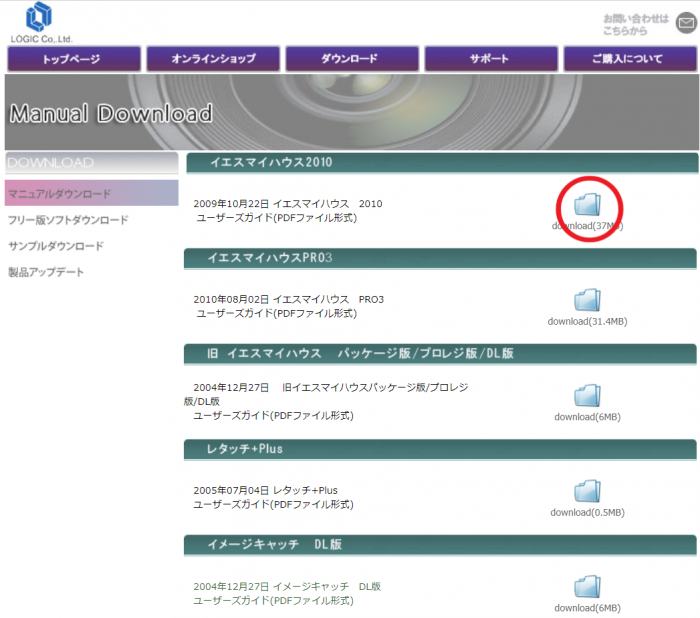Click download(6MB) link under イメージキャッチ

[x=587, y=608]
